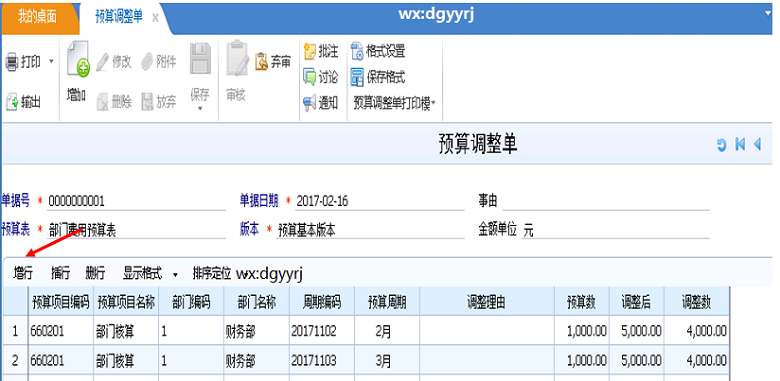This screenshot has height=381, width=780.
Task: Click the Abandon (放弃) icon
Action: [x=147, y=102]
